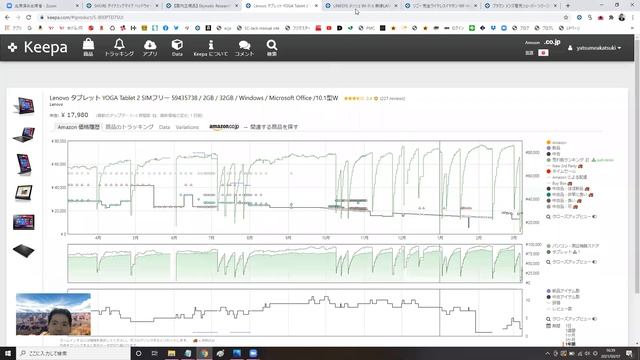The image size is (640, 360).
Task: Select the second product thumbnail image
Action: [24, 135]
